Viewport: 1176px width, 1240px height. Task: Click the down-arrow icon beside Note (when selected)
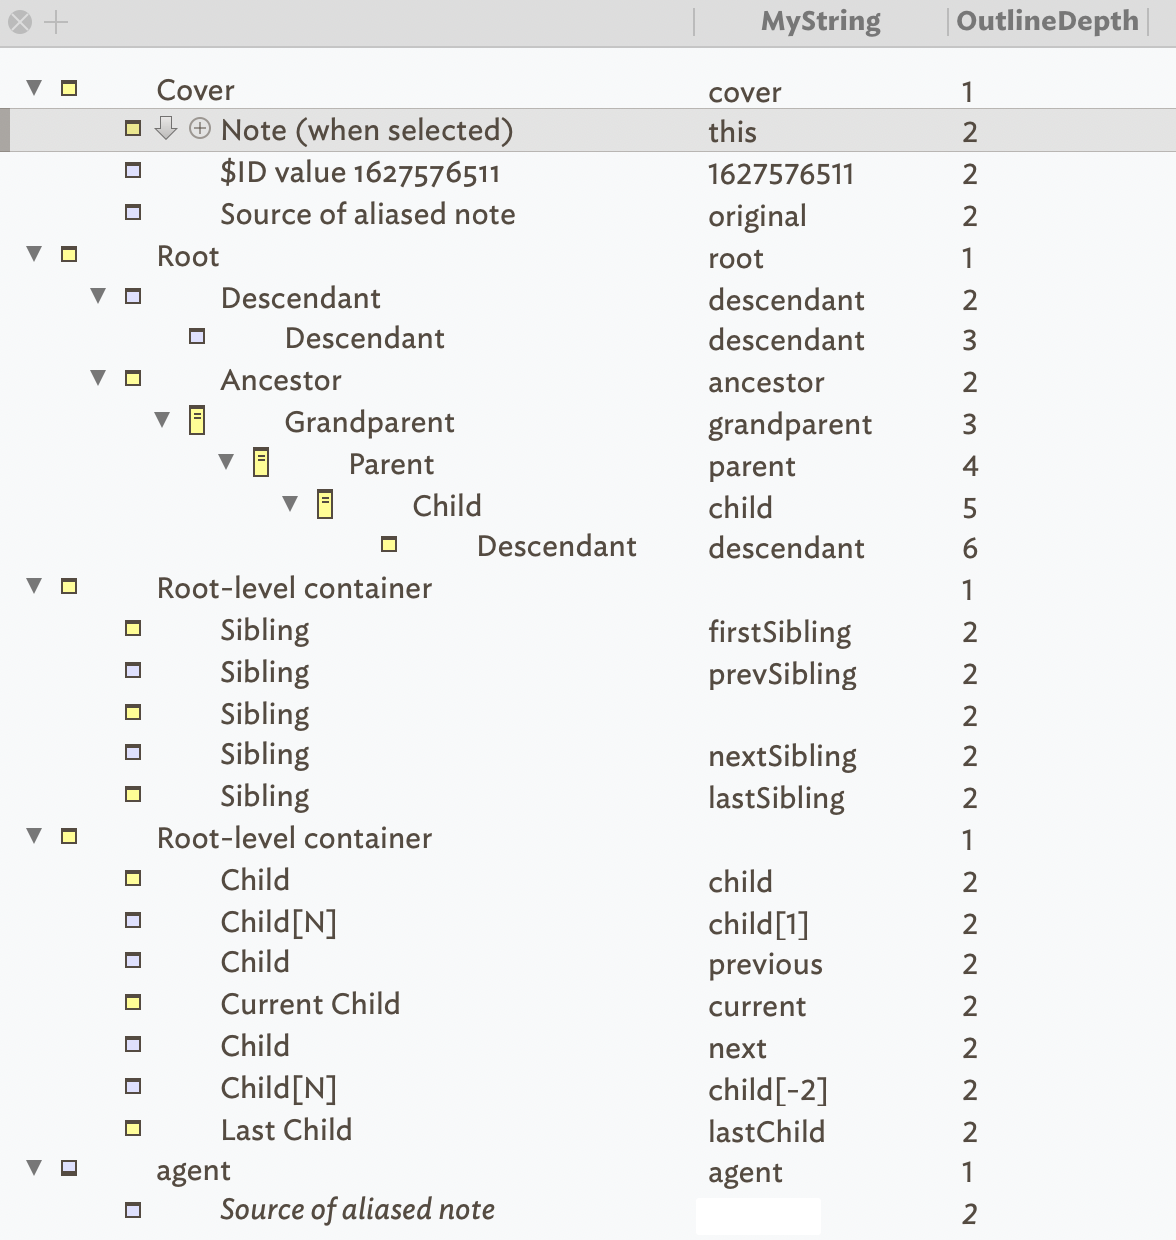166,128
